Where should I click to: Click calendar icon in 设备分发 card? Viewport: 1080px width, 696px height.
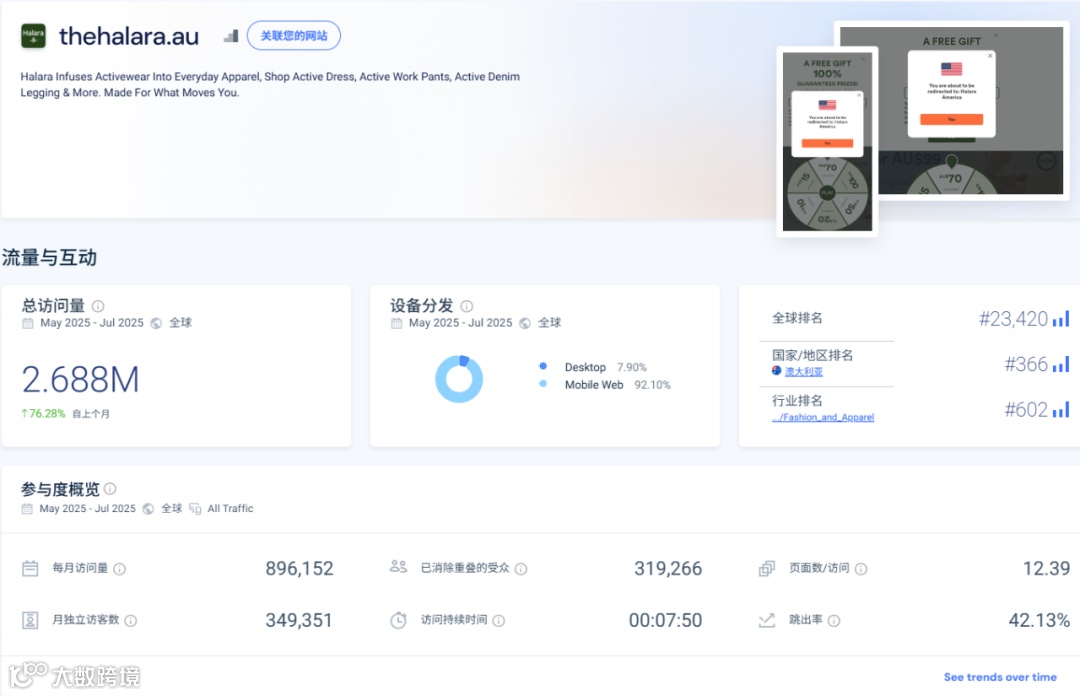[x=396, y=323]
